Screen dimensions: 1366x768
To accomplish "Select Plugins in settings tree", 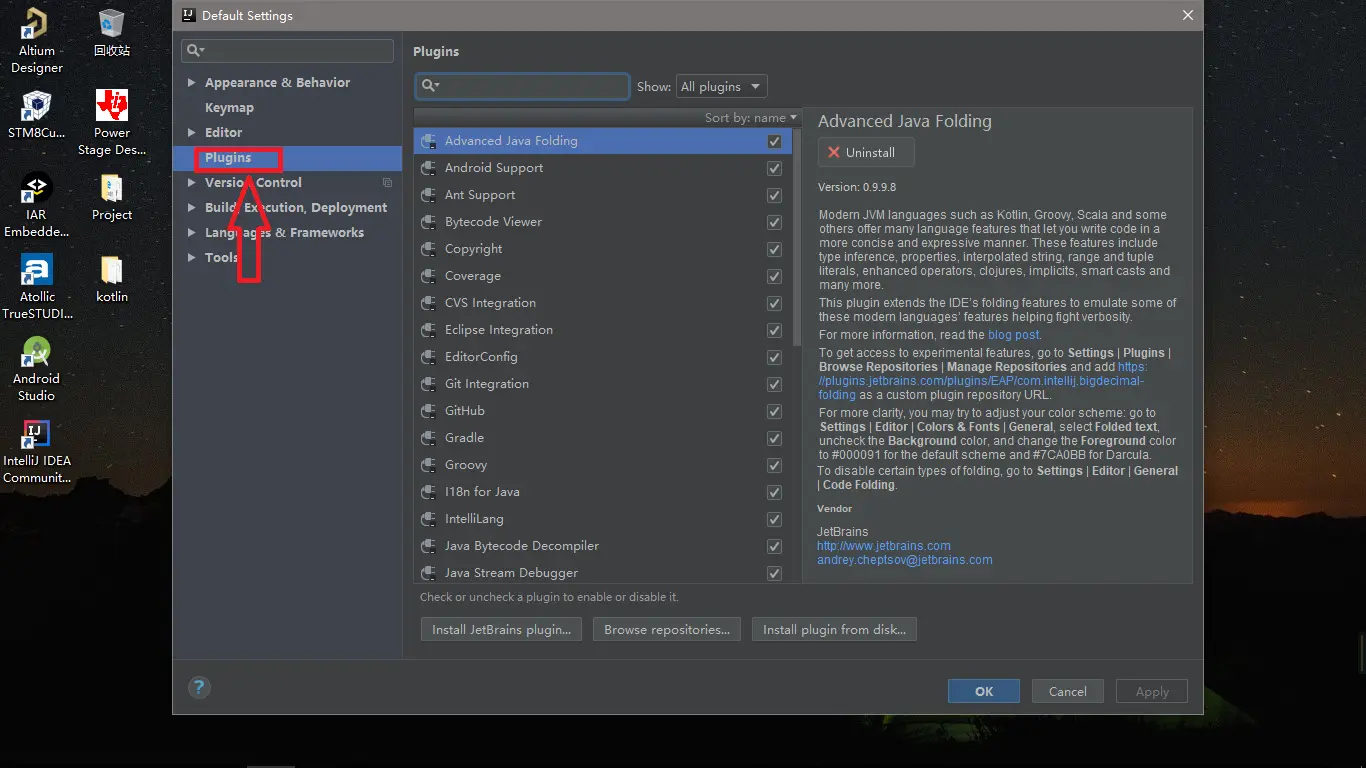I will coord(228,158).
